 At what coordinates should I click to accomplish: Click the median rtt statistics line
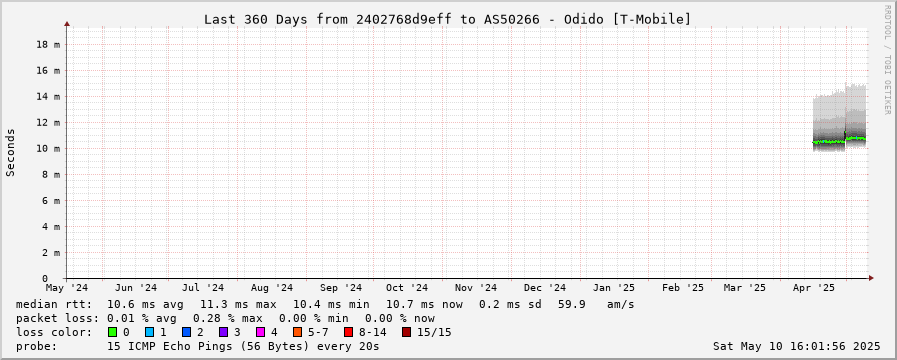(325, 304)
